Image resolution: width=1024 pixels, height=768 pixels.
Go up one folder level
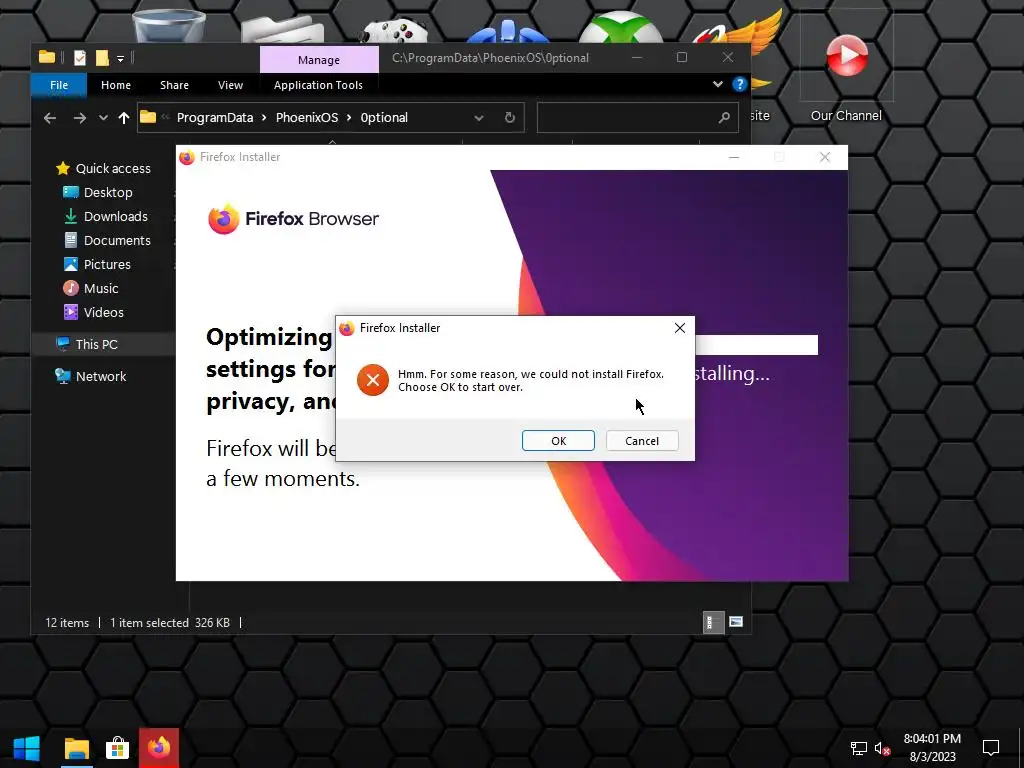click(x=123, y=118)
